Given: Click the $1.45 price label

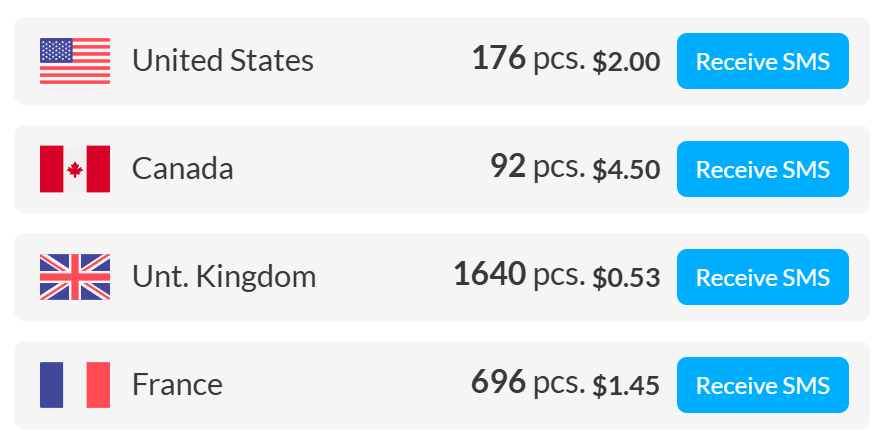Looking at the screenshot, I should [x=626, y=385].
